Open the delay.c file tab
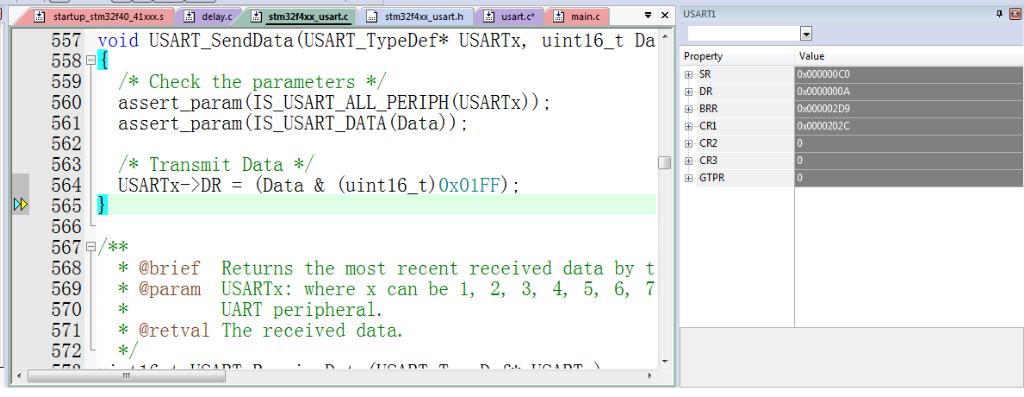This screenshot has width=1024, height=397. click(209, 16)
